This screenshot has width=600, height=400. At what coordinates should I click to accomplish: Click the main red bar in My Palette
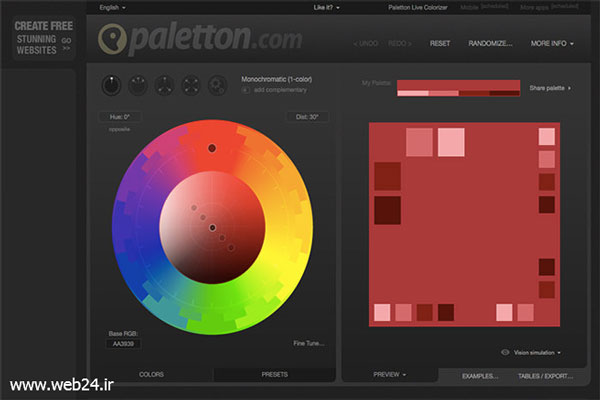[x=458, y=85]
